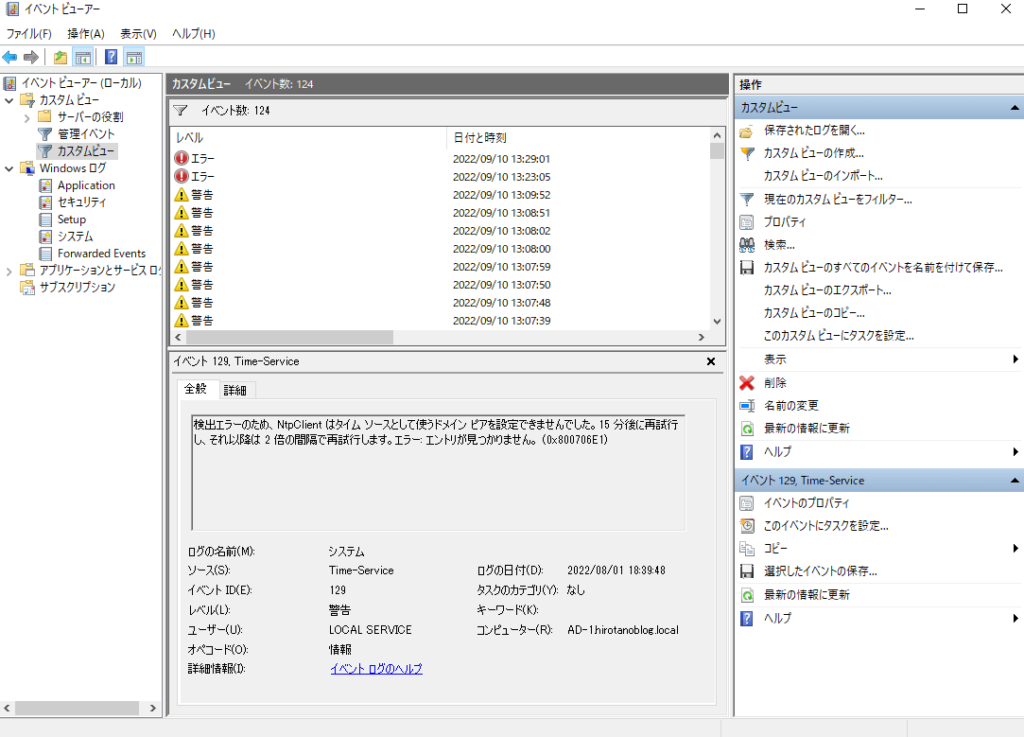Click the blue Help toolbar icon
Screen dimensions: 1024x737
point(110,57)
